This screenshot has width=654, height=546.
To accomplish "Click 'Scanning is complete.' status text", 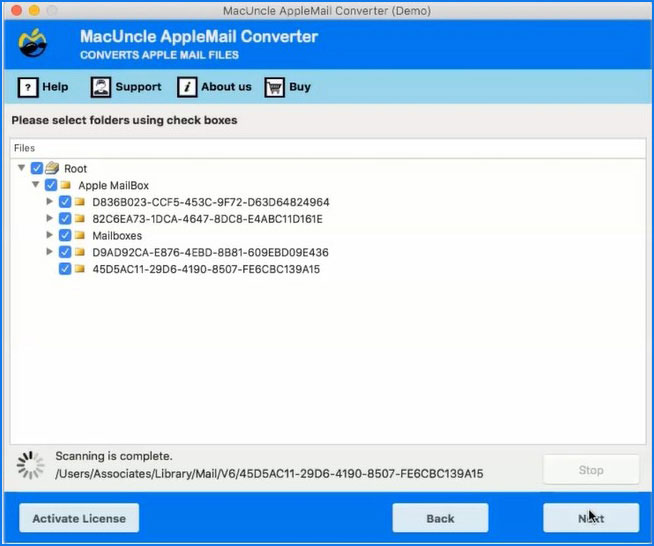I will click(x=114, y=456).
